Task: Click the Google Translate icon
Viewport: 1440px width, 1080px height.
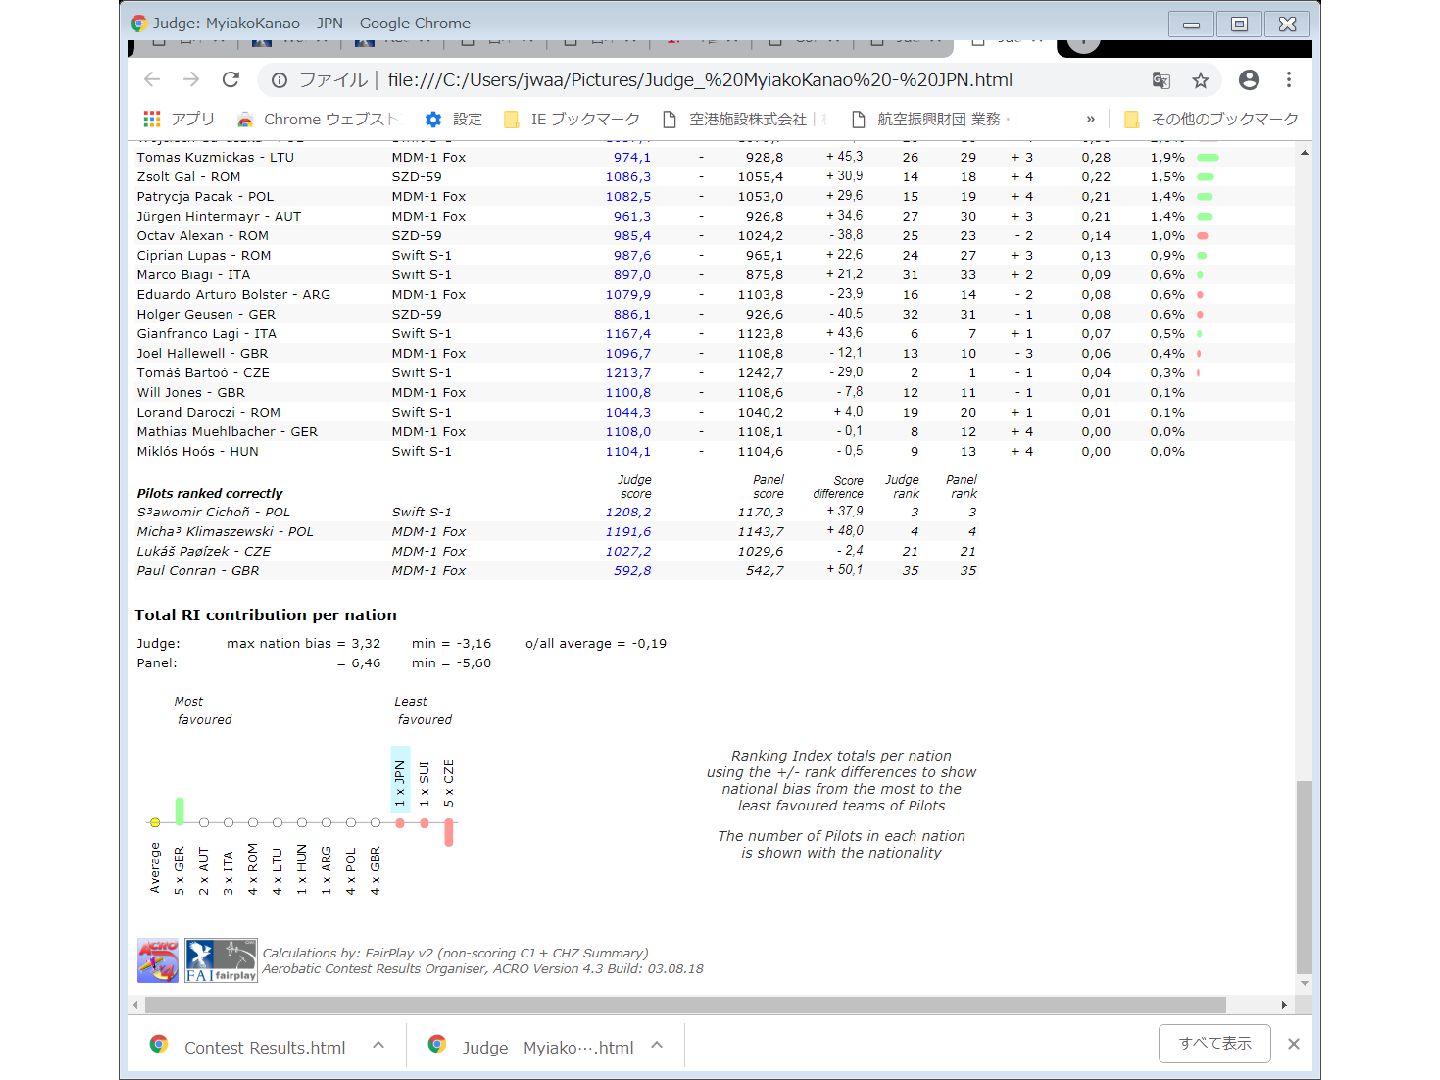Action: (x=1161, y=80)
